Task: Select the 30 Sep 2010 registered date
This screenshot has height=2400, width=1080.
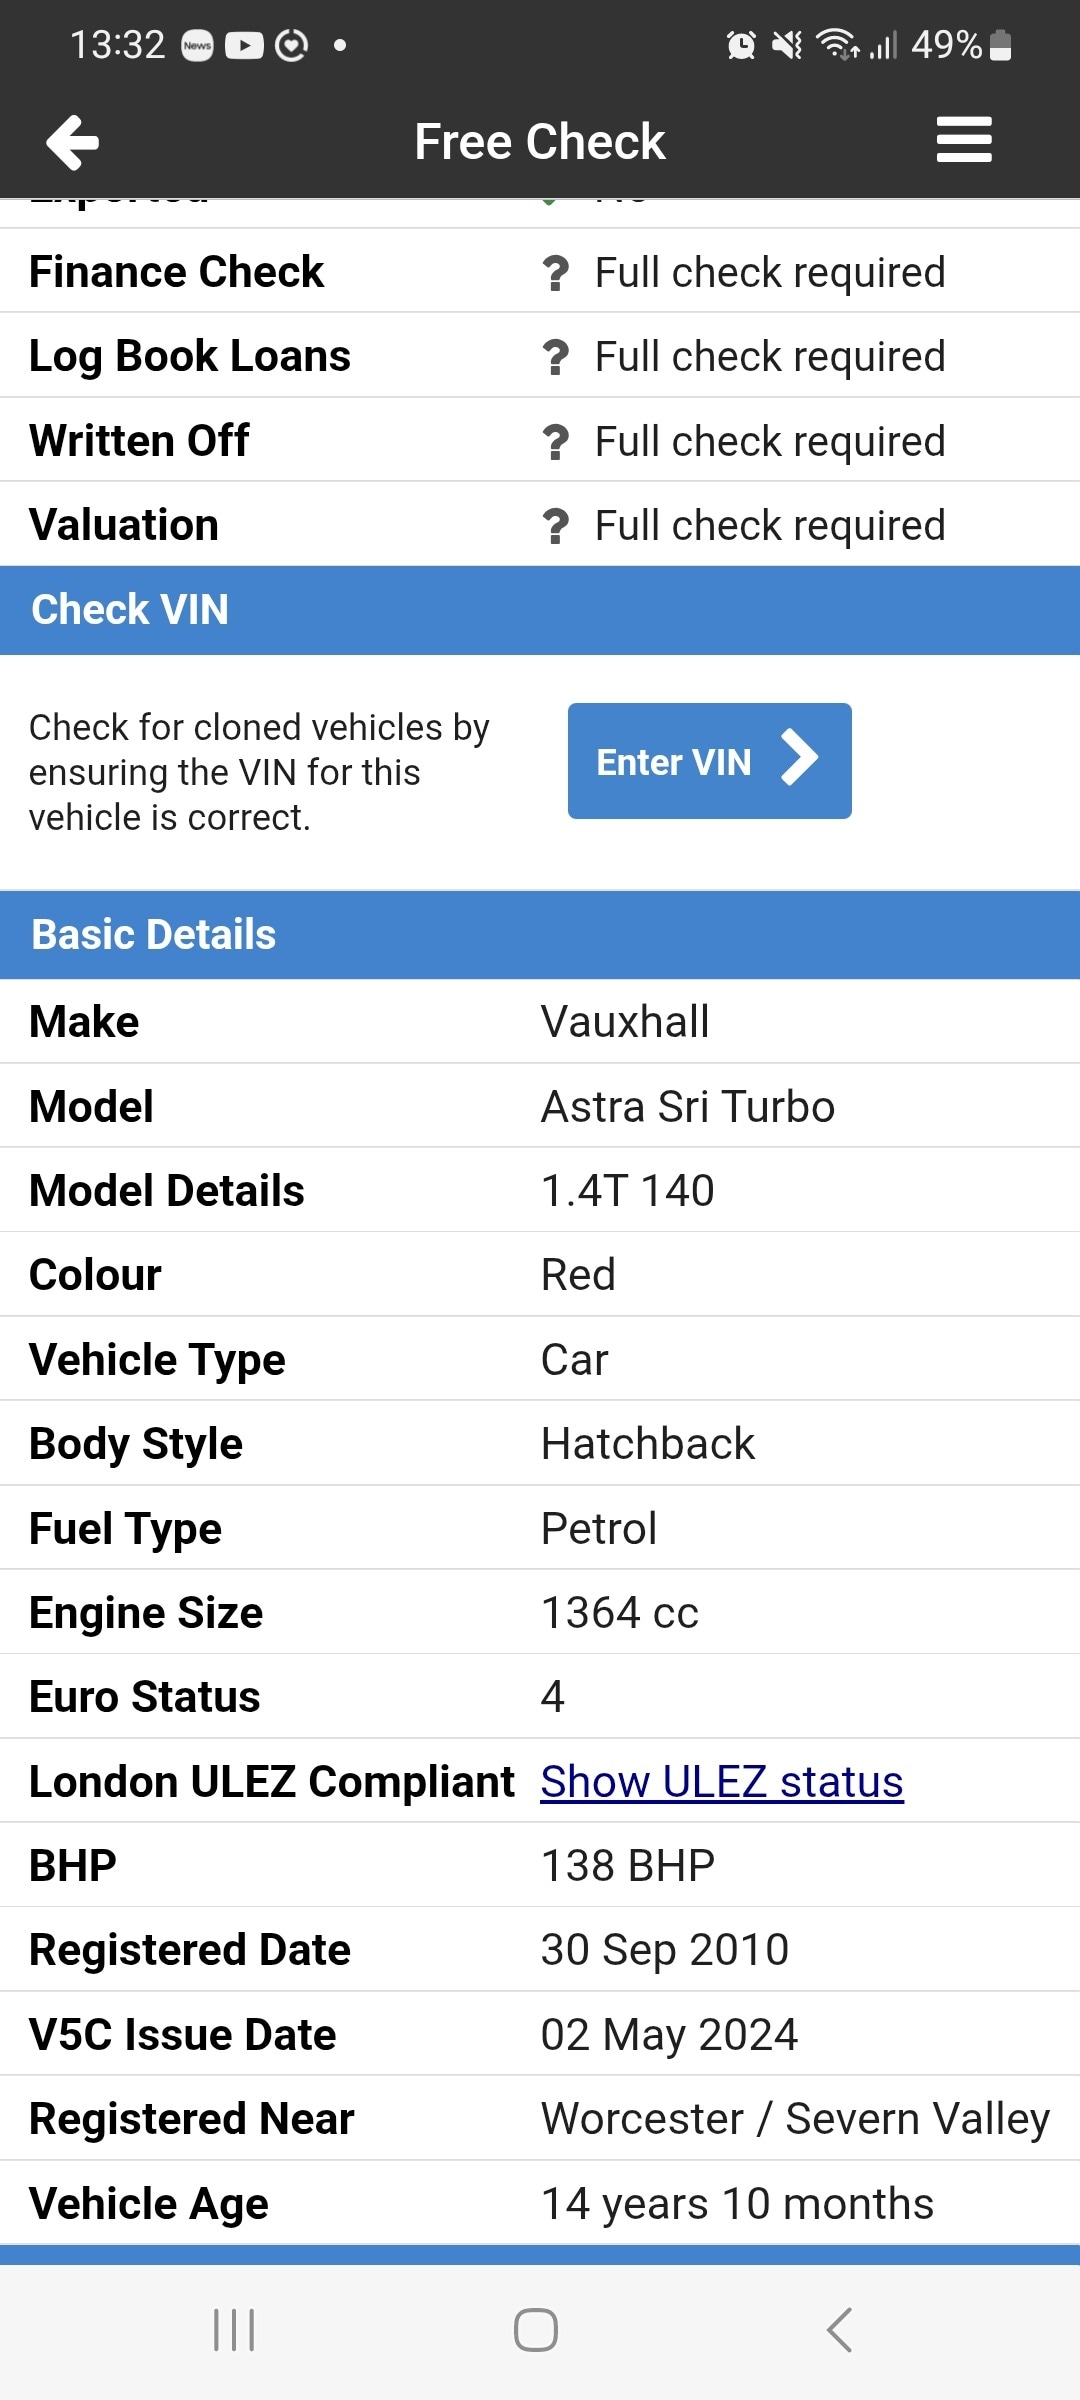Action: coord(665,1950)
